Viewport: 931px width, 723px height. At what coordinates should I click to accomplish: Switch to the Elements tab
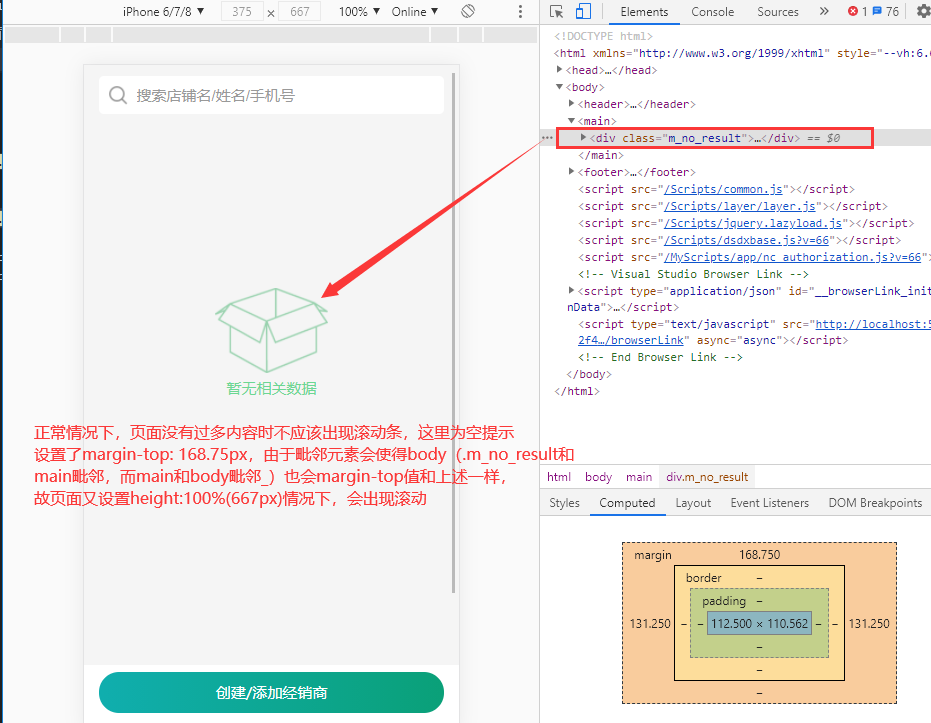click(644, 12)
